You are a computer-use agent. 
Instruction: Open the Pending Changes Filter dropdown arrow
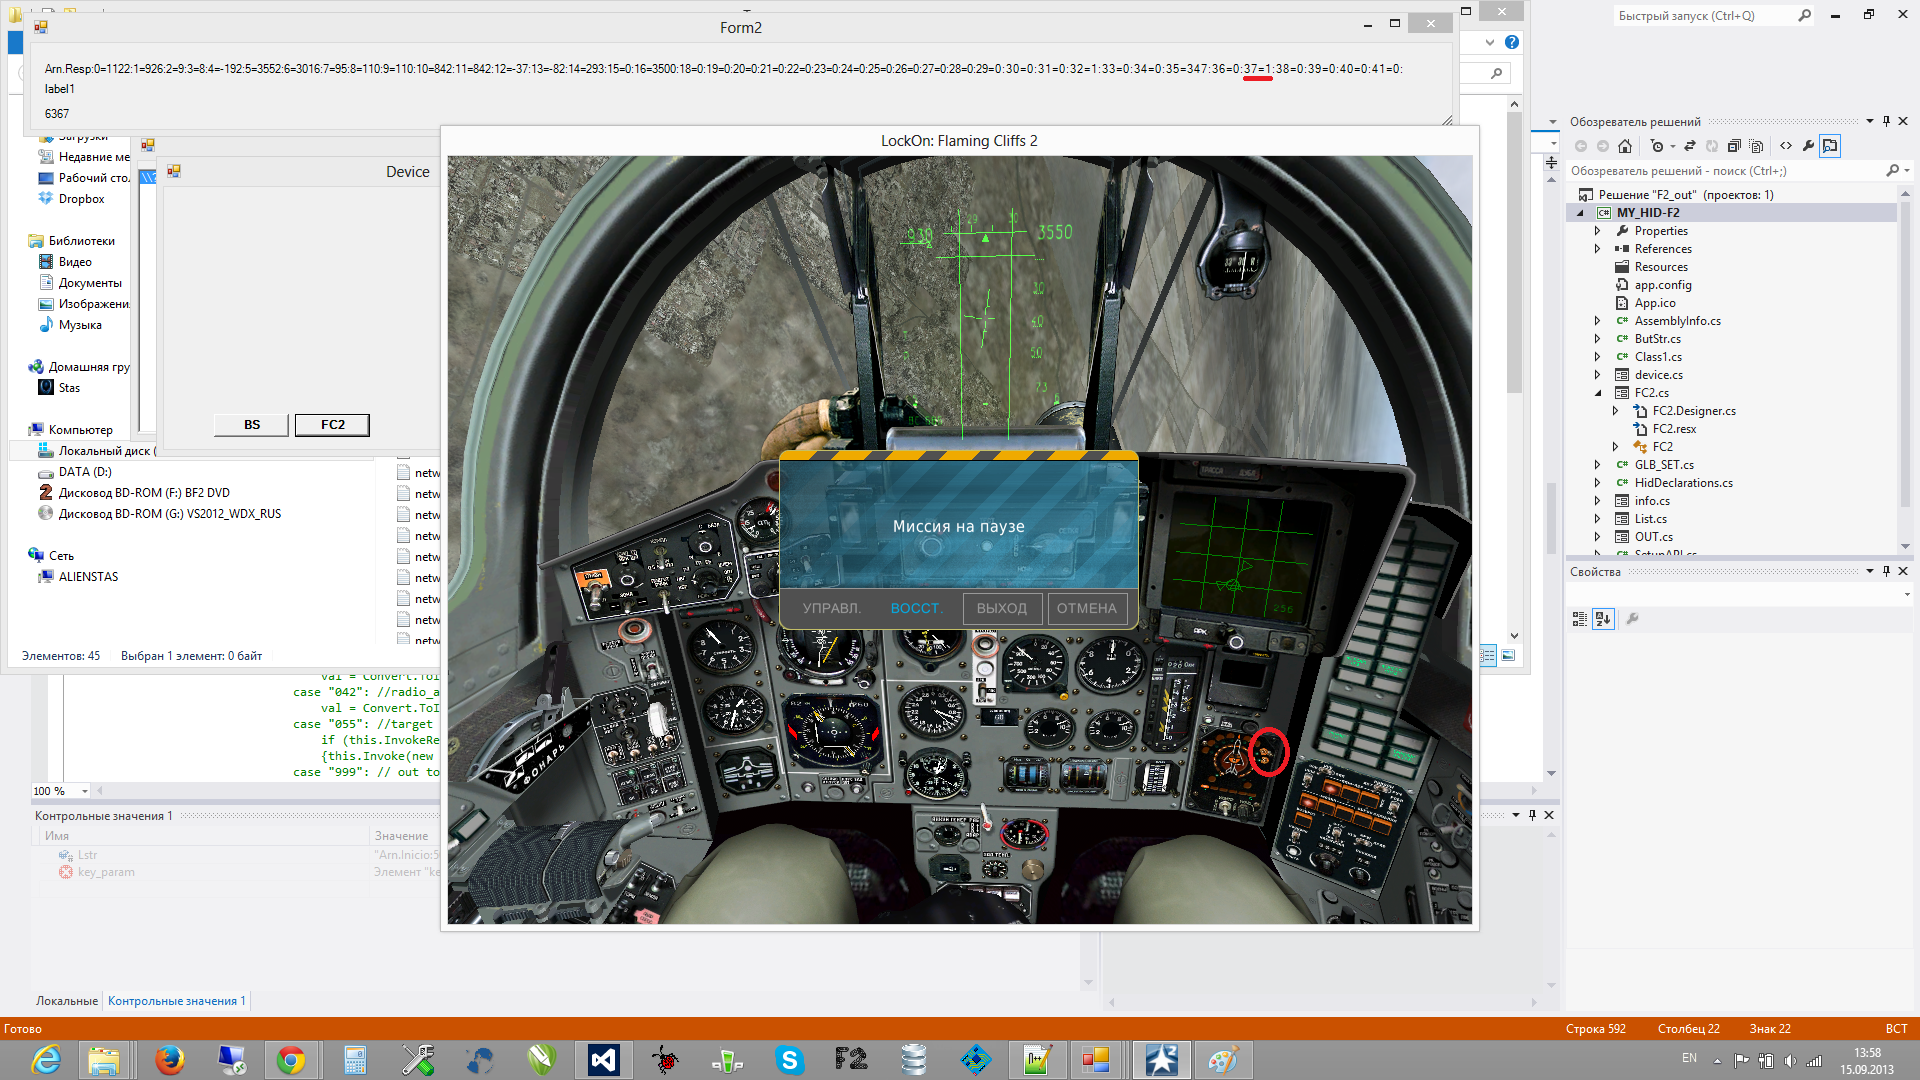click(x=1672, y=147)
